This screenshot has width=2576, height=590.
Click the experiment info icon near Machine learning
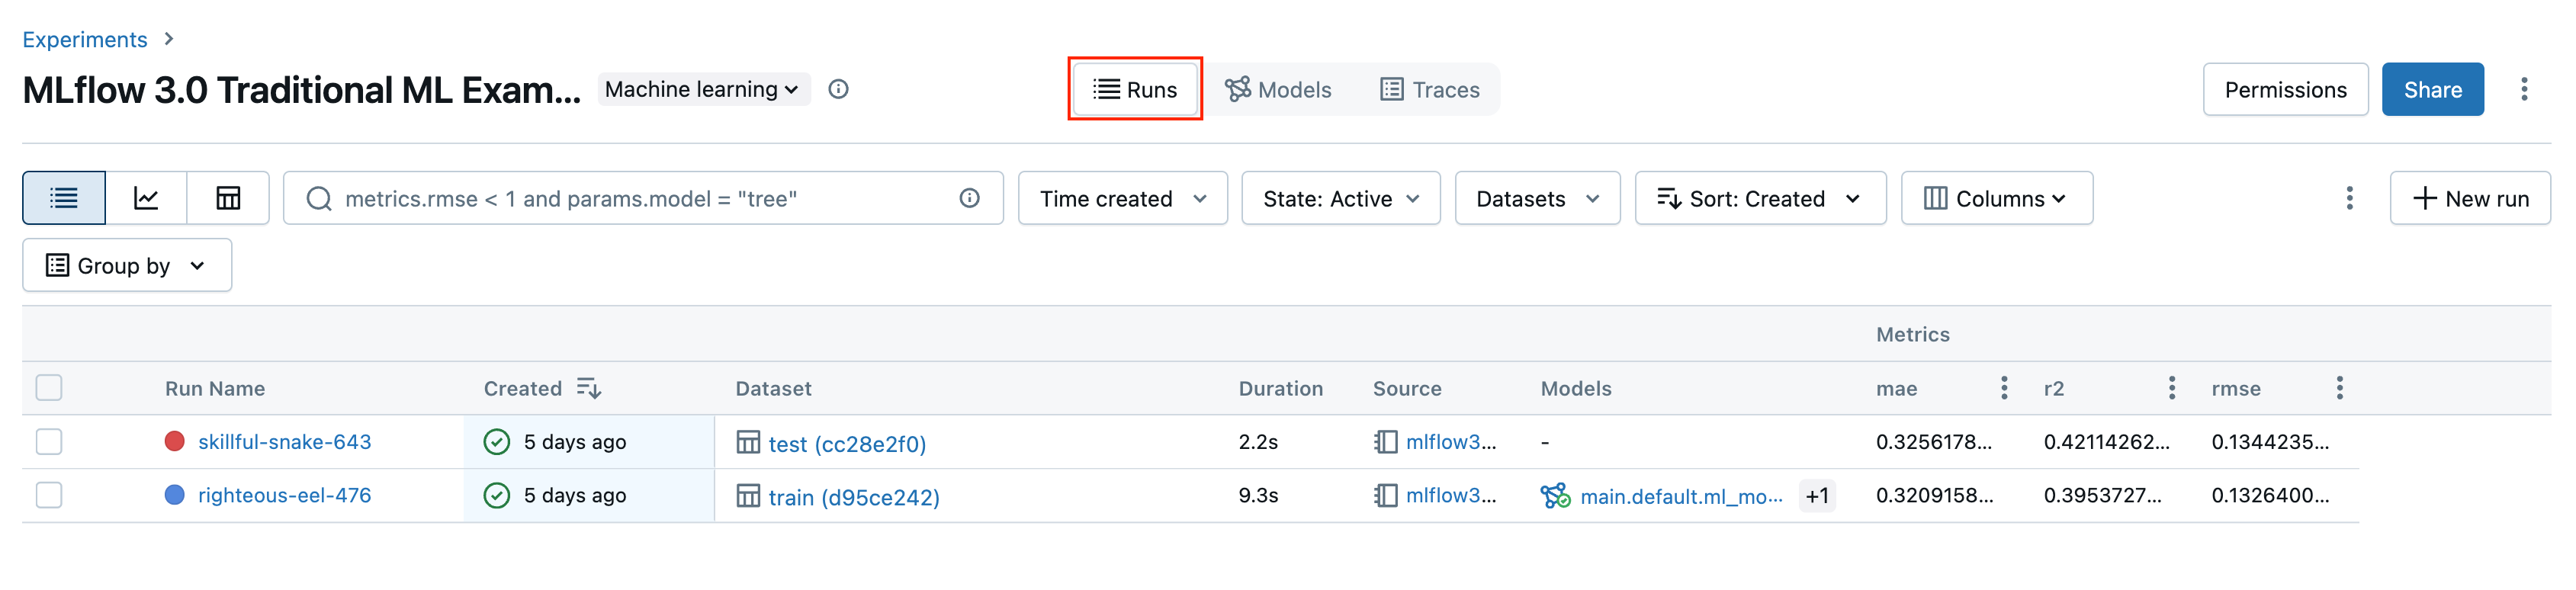coord(839,89)
